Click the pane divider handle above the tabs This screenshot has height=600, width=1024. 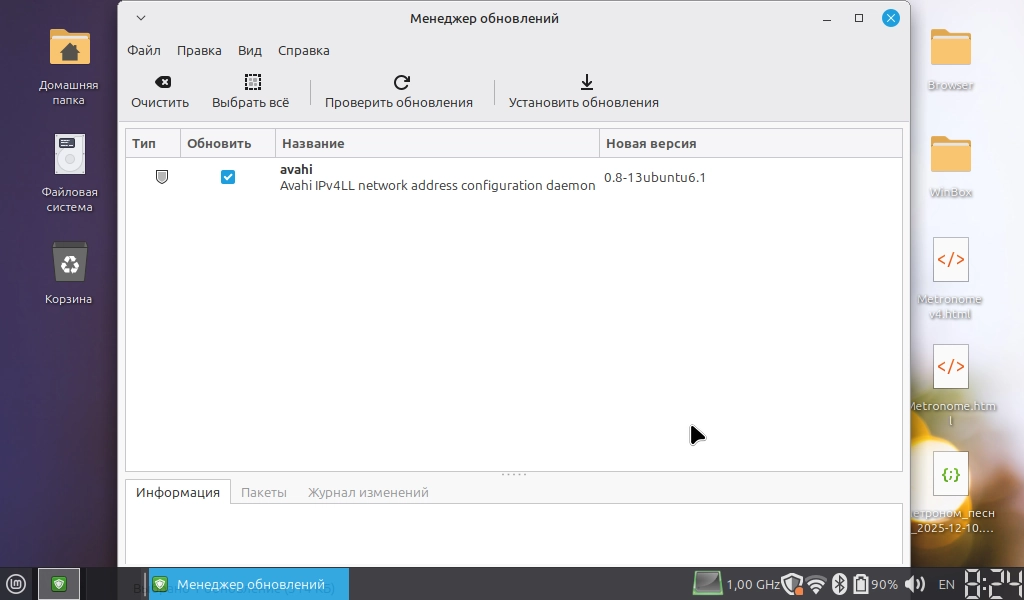click(514, 475)
